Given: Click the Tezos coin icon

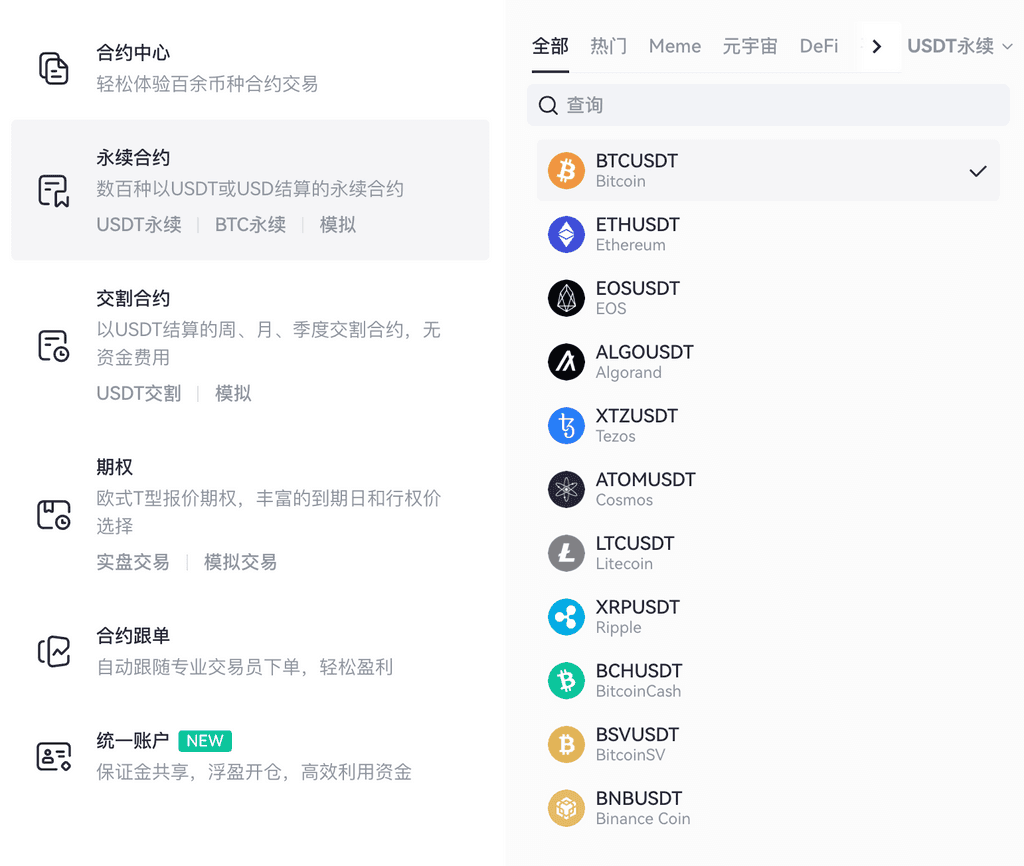Looking at the screenshot, I should click(566, 426).
